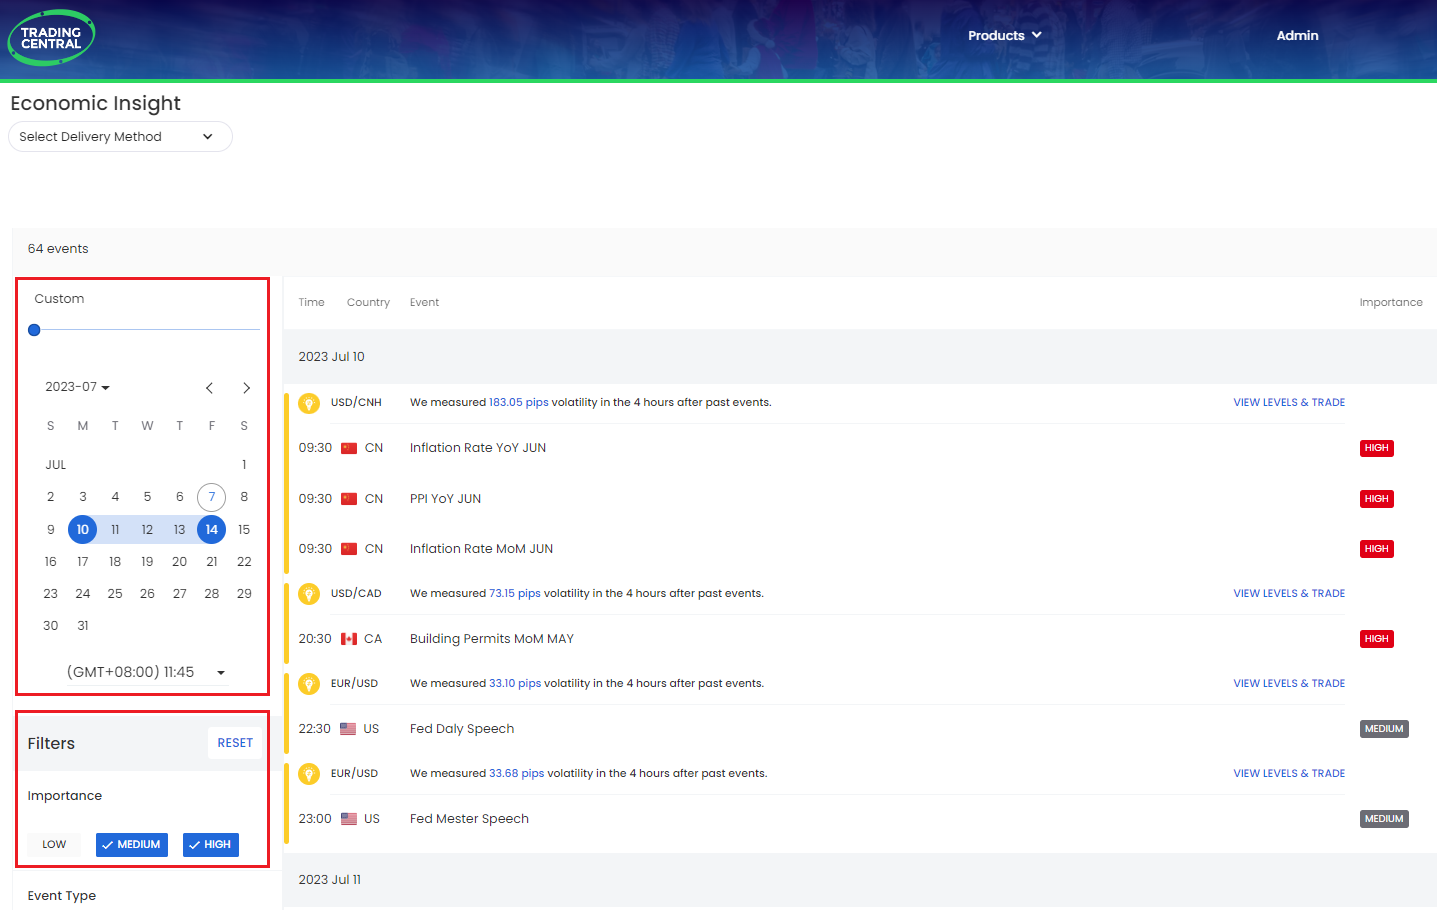Open the Products menu
The width and height of the screenshot is (1437, 910).
pyautogui.click(x=1004, y=35)
